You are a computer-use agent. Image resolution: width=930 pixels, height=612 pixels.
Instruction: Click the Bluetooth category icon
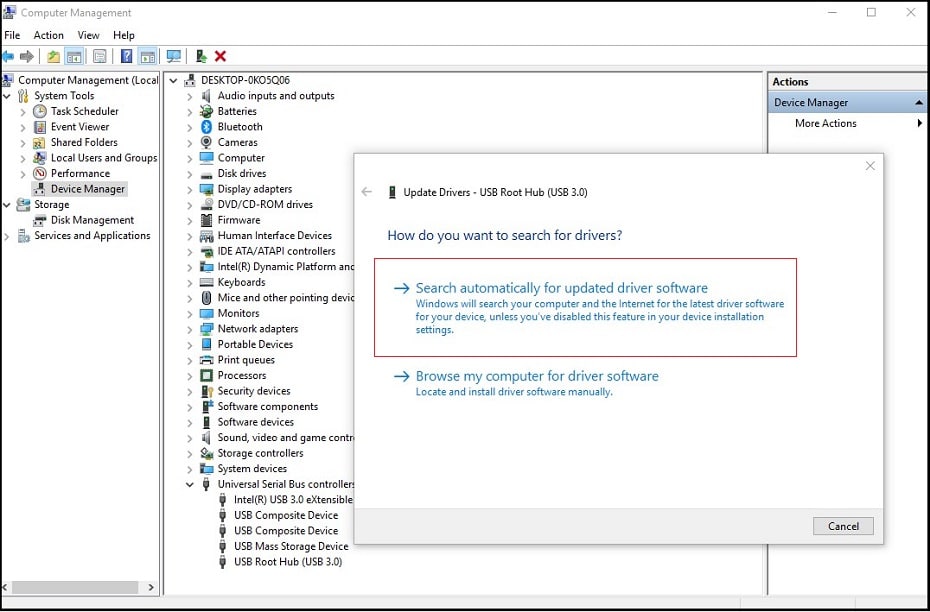[x=206, y=127]
